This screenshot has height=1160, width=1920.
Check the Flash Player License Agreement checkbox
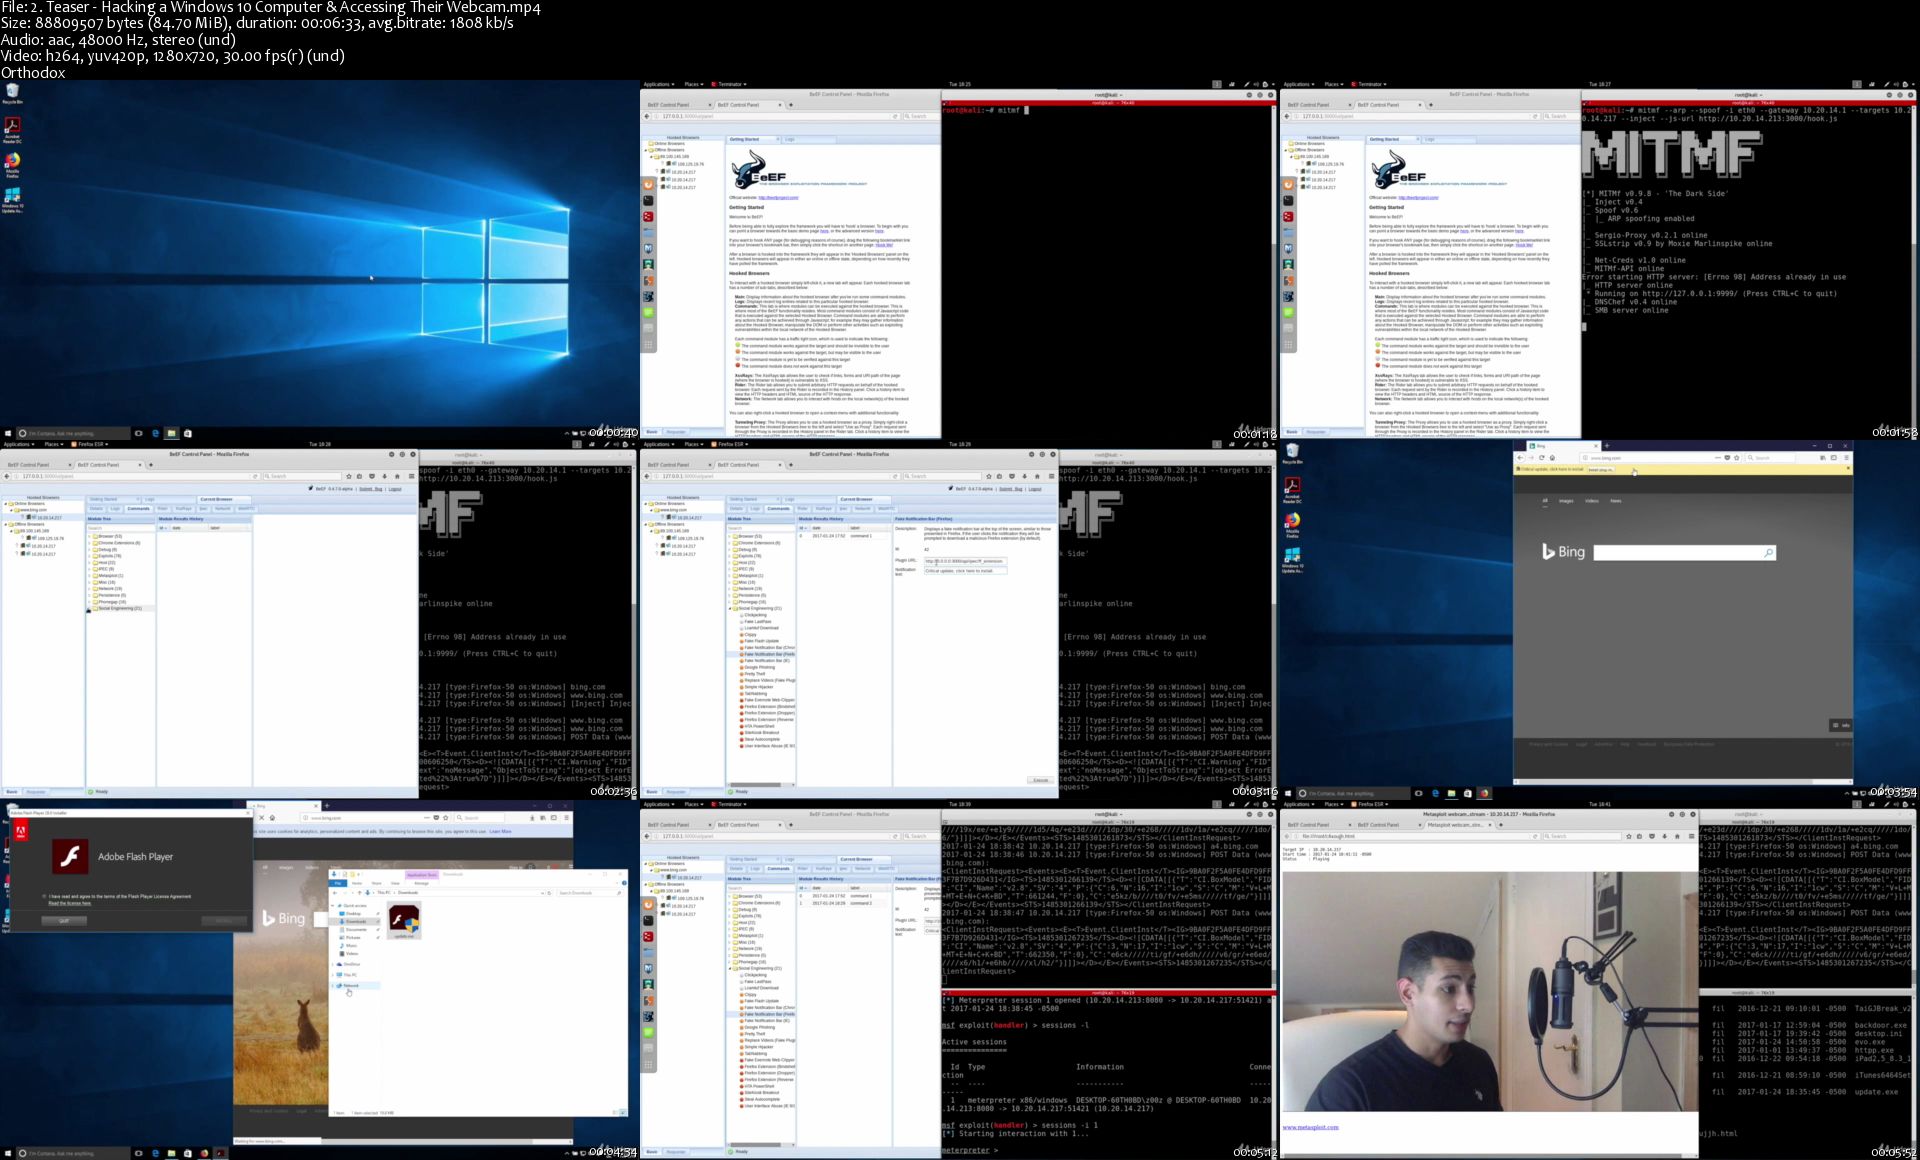tap(44, 897)
